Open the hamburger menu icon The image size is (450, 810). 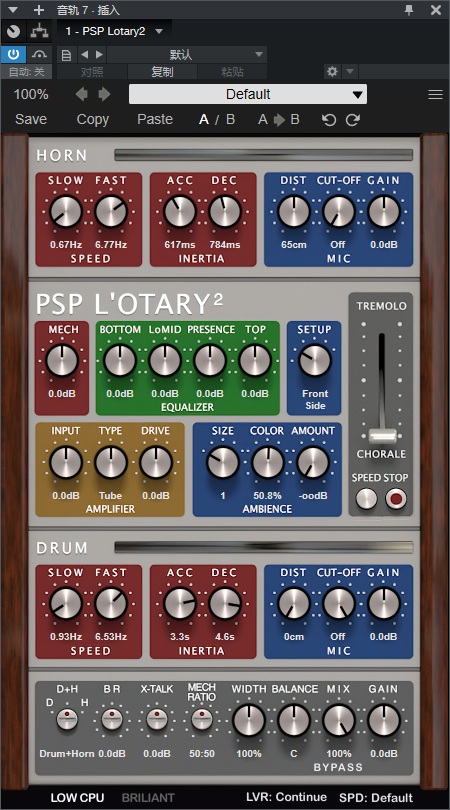pos(436,95)
